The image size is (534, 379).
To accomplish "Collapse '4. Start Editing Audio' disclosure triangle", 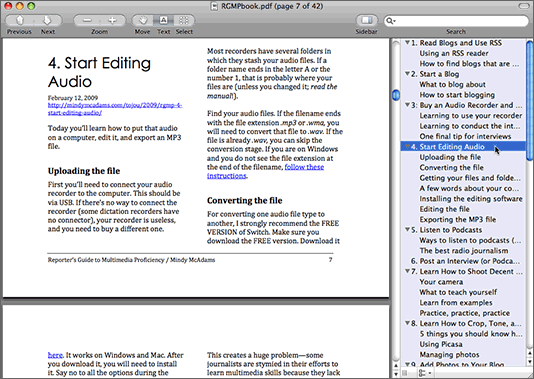I will (407, 146).
